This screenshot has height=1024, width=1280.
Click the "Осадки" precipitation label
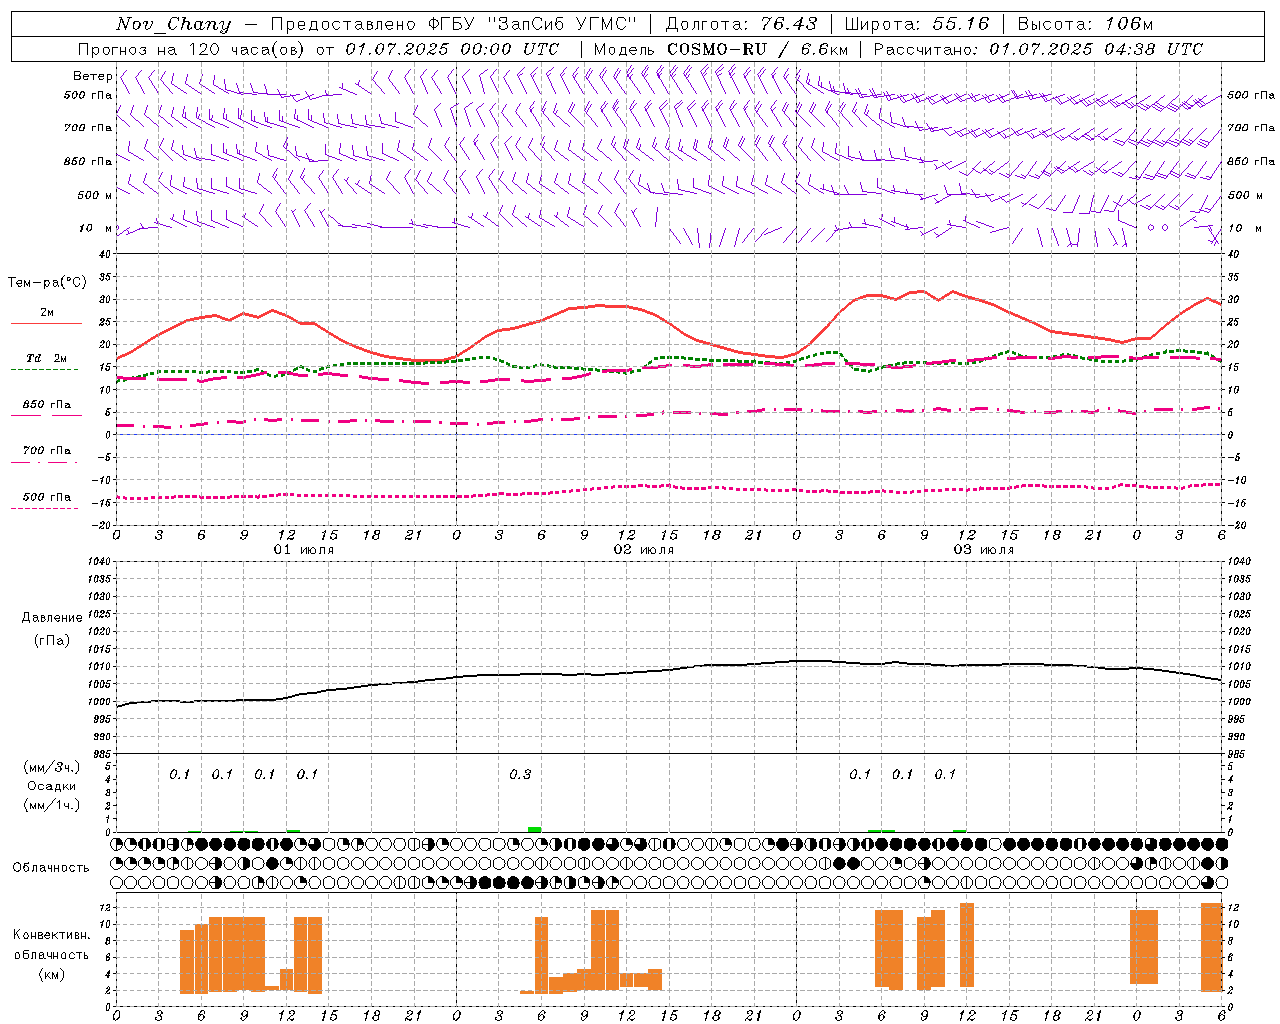pos(52,786)
